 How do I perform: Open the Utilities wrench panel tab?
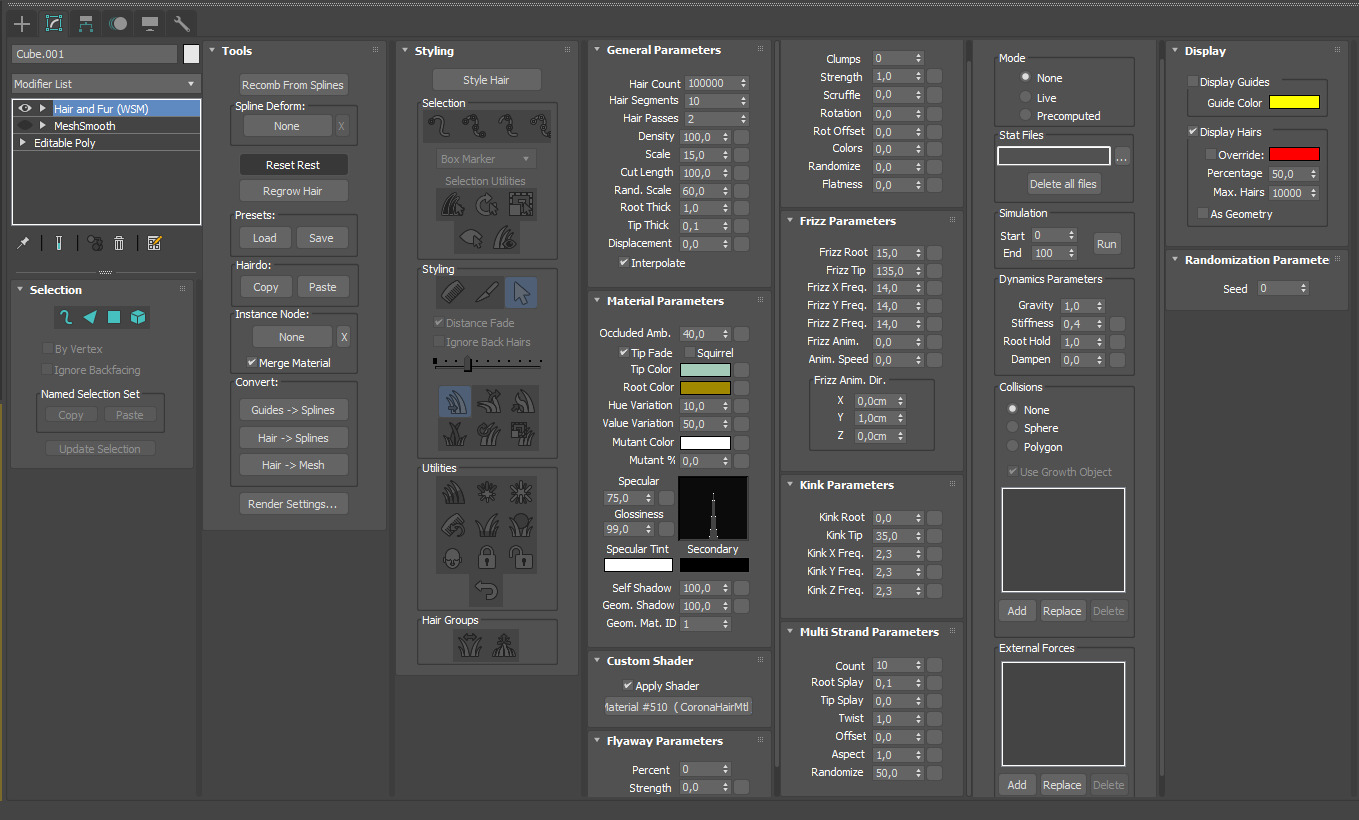[182, 23]
